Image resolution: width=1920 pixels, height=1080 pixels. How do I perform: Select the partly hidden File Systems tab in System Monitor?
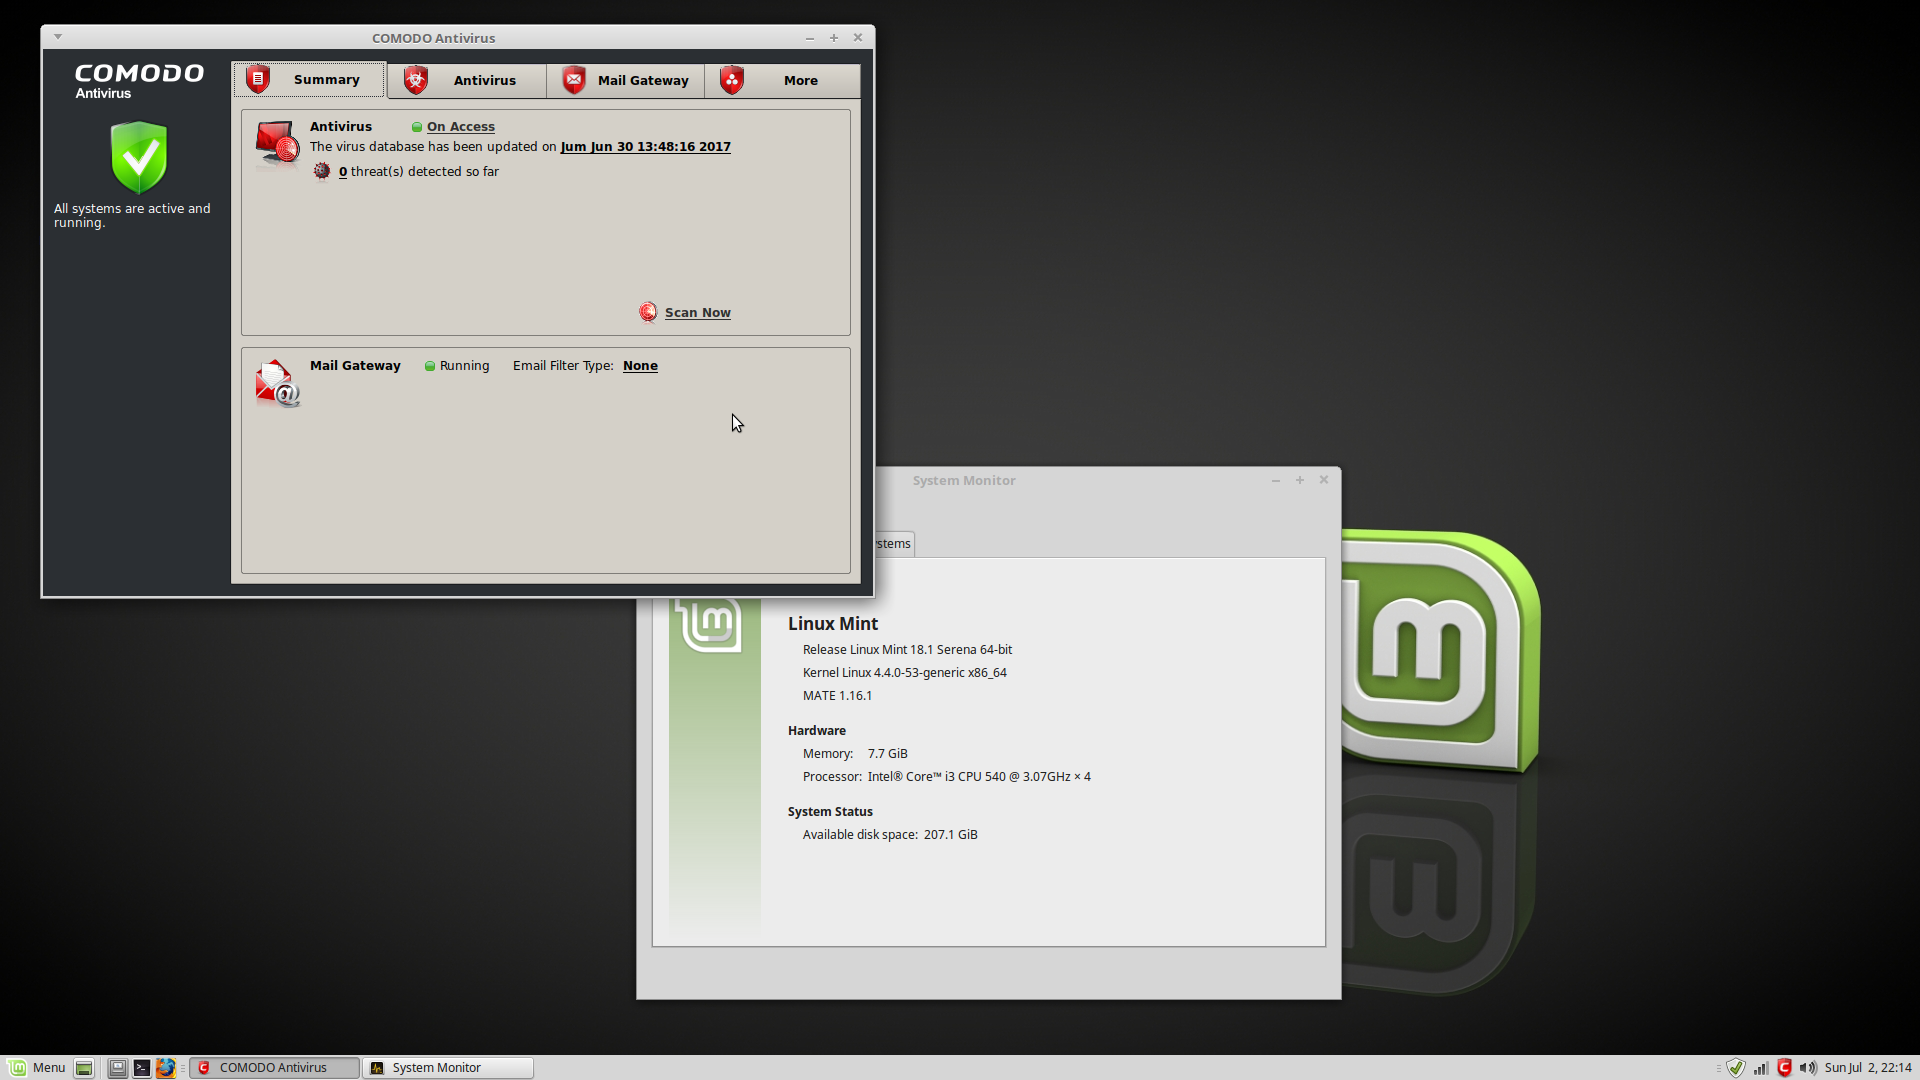(x=894, y=544)
